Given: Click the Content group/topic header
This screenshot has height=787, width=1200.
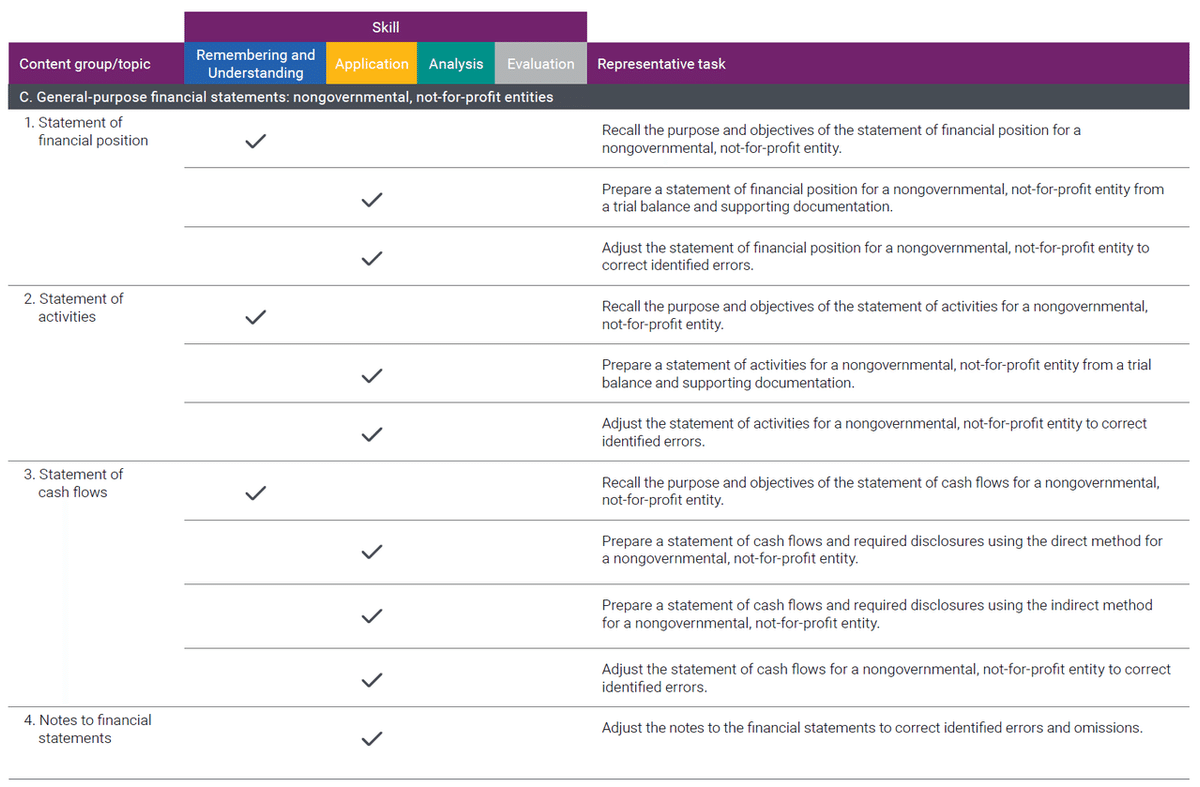Looking at the screenshot, I should tap(85, 64).
